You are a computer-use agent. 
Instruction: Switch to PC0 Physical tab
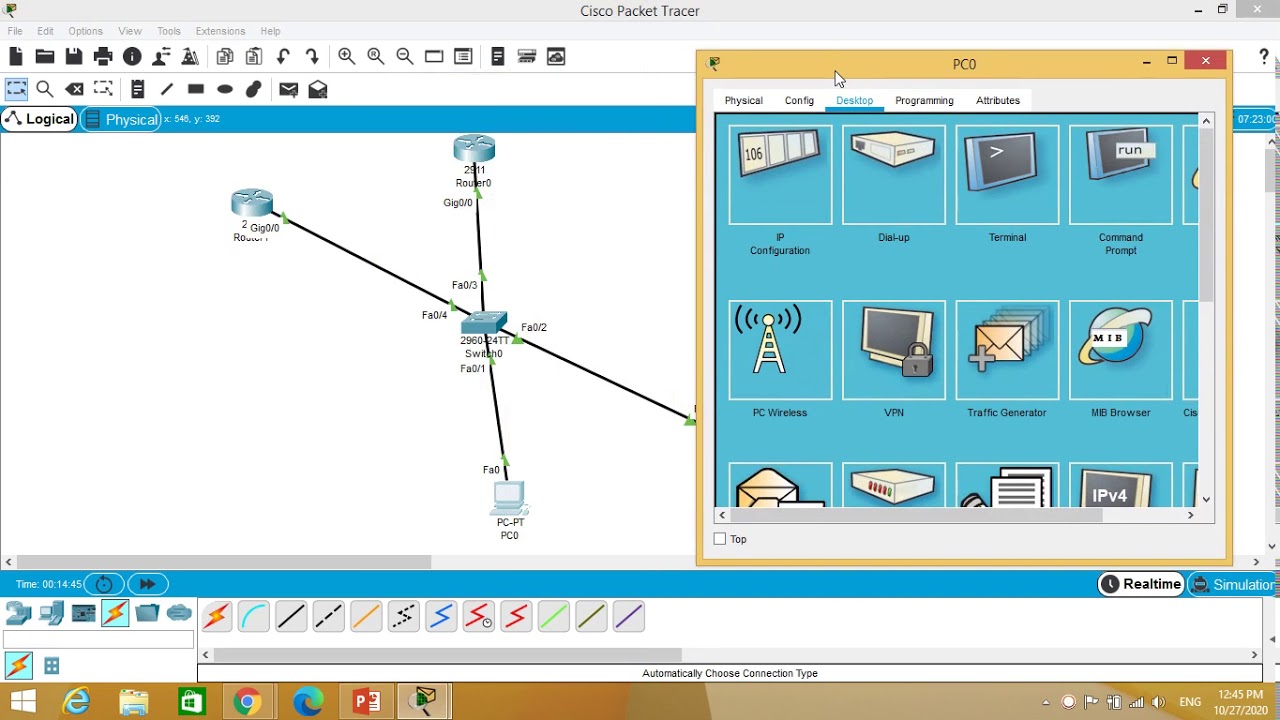tap(743, 100)
